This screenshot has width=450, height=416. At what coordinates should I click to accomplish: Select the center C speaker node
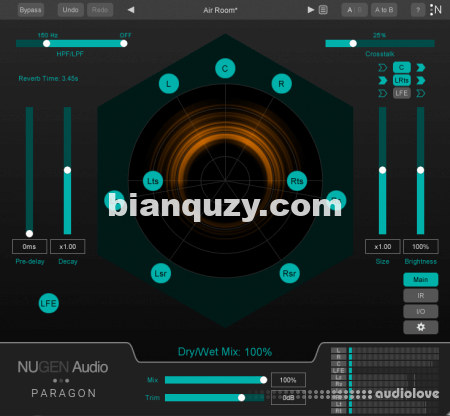pos(225,68)
